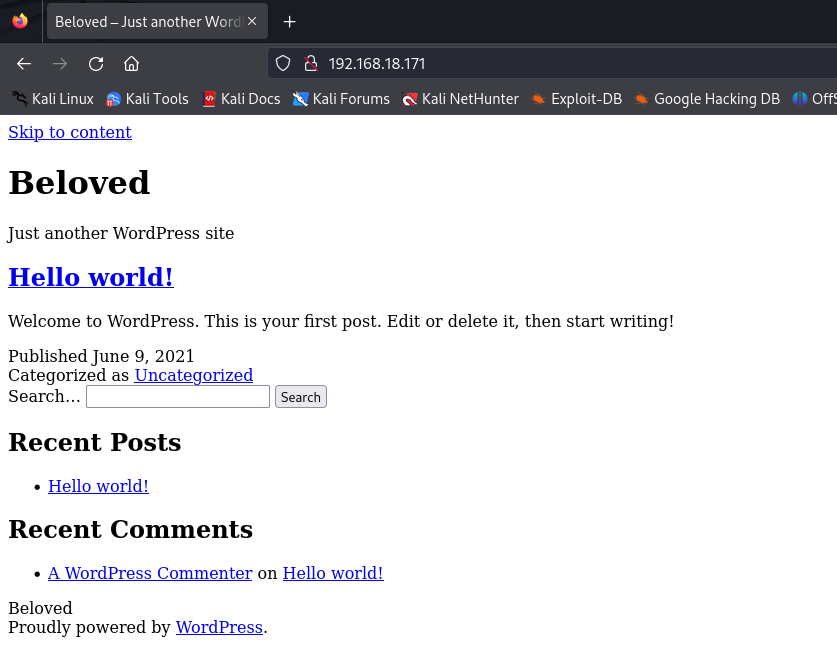The height and width of the screenshot is (672, 837).
Task: Open the Uncategorized category link
Action: tap(193, 375)
